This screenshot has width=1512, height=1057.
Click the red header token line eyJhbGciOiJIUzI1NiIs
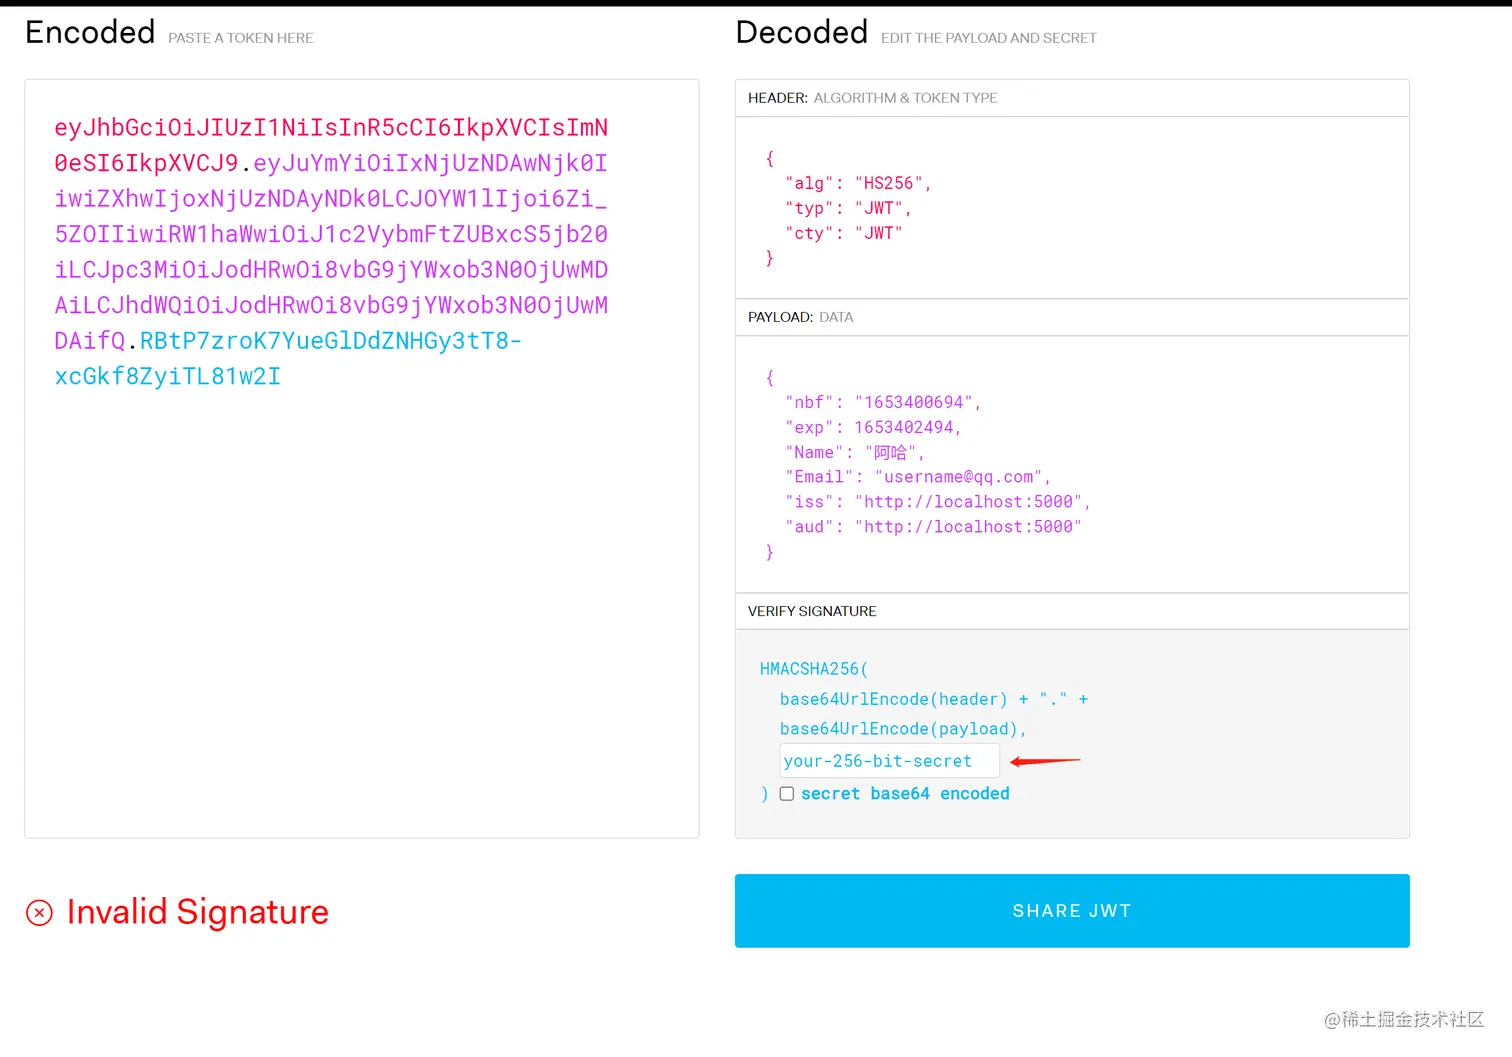point(331,128)
